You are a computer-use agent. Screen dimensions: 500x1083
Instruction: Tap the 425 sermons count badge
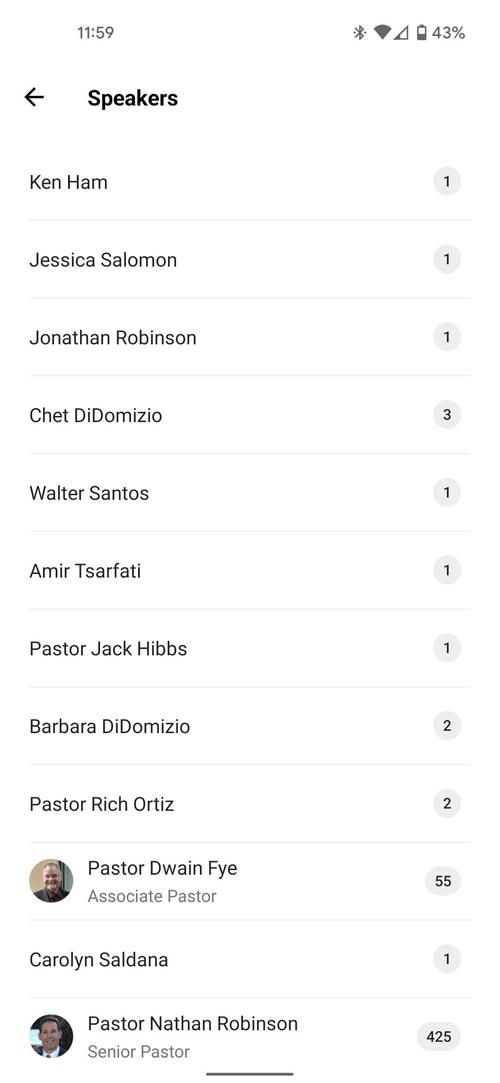pos(439,1037)
